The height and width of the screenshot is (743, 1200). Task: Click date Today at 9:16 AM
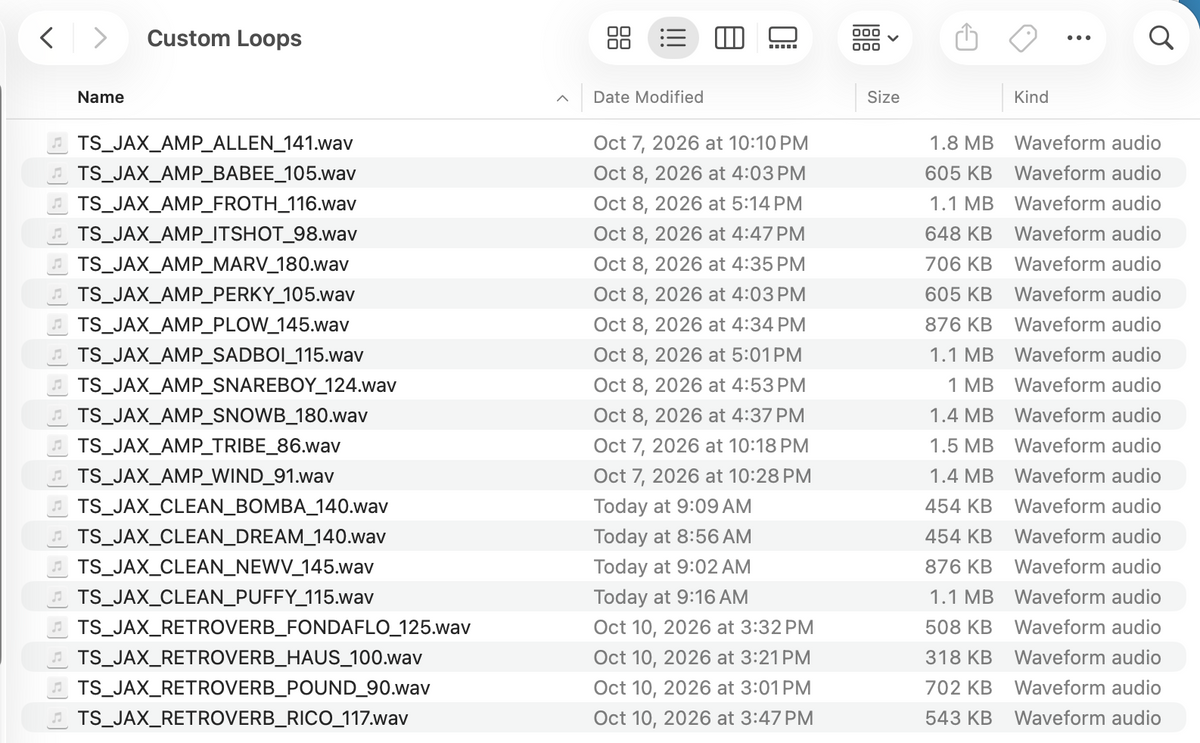point(670,597)
